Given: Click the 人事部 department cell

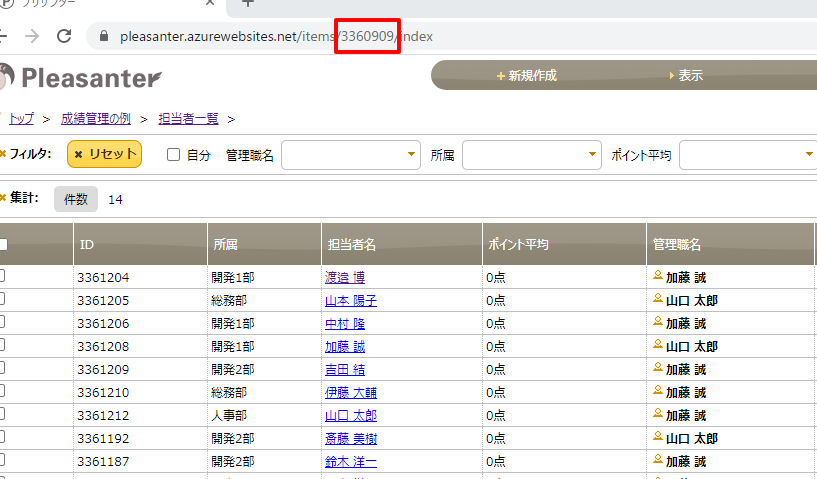Looking at the screenshot, I should (x=264, y=415).
